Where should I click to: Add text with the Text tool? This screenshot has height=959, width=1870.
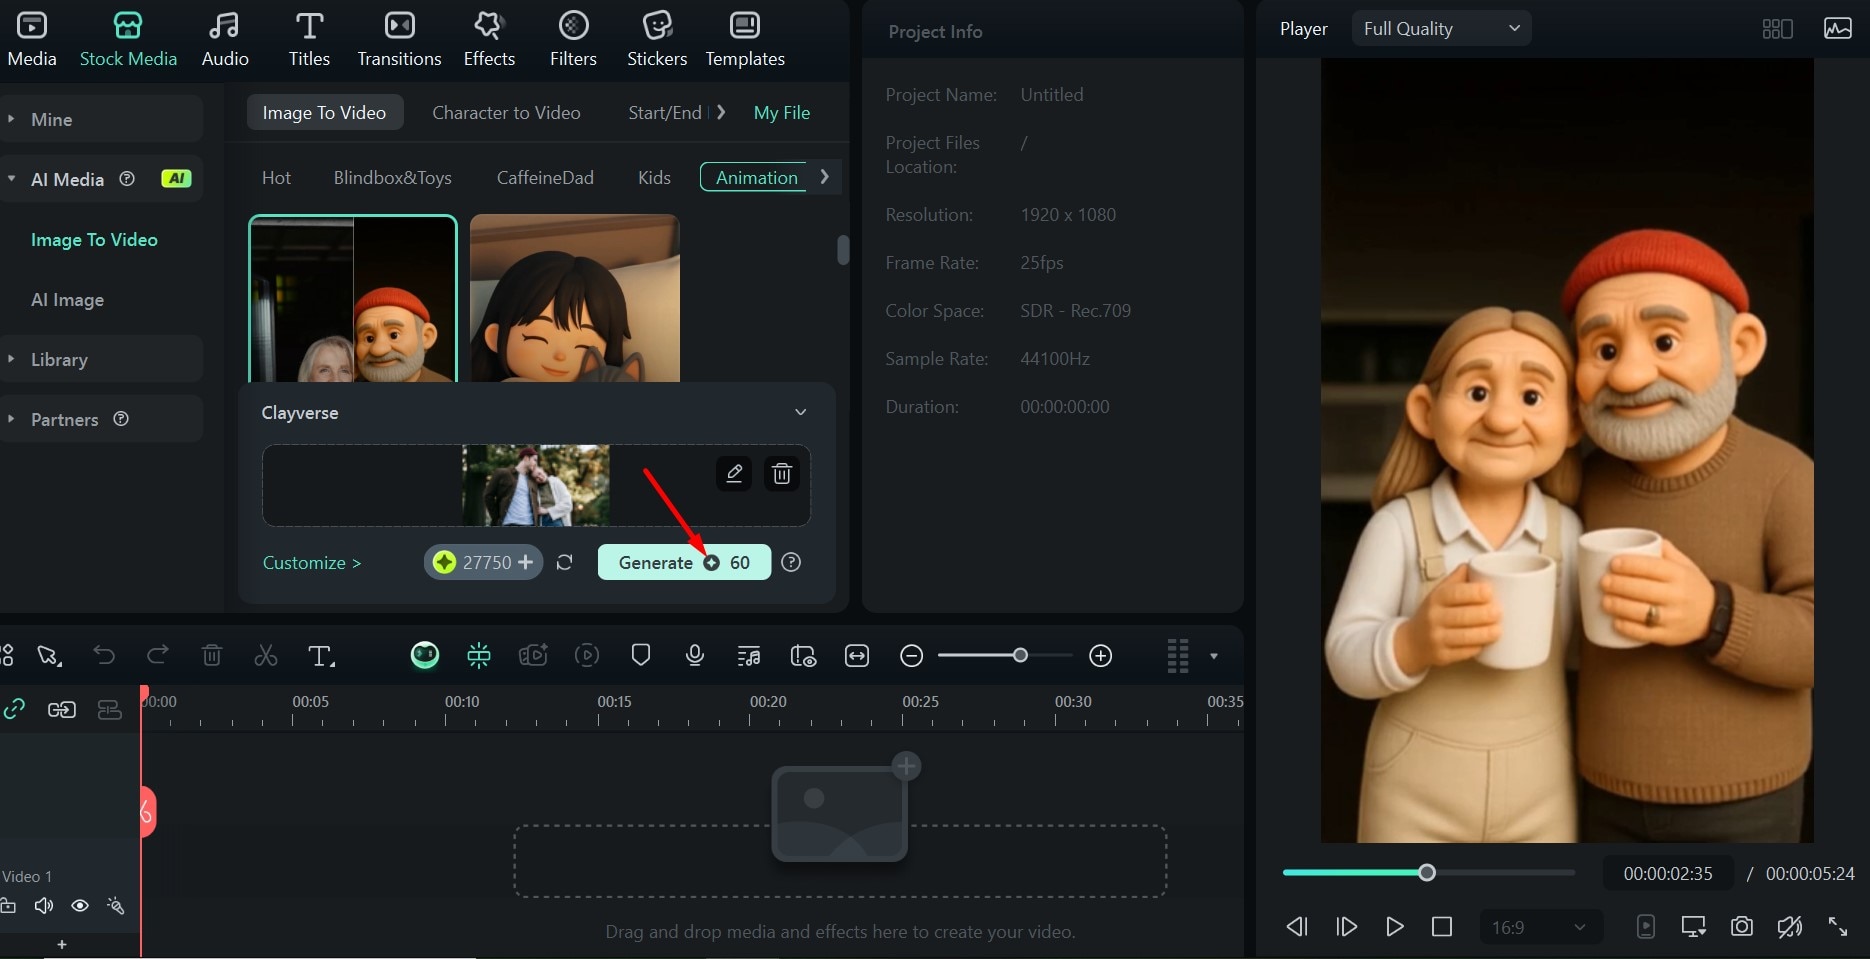tap(320, 655)
